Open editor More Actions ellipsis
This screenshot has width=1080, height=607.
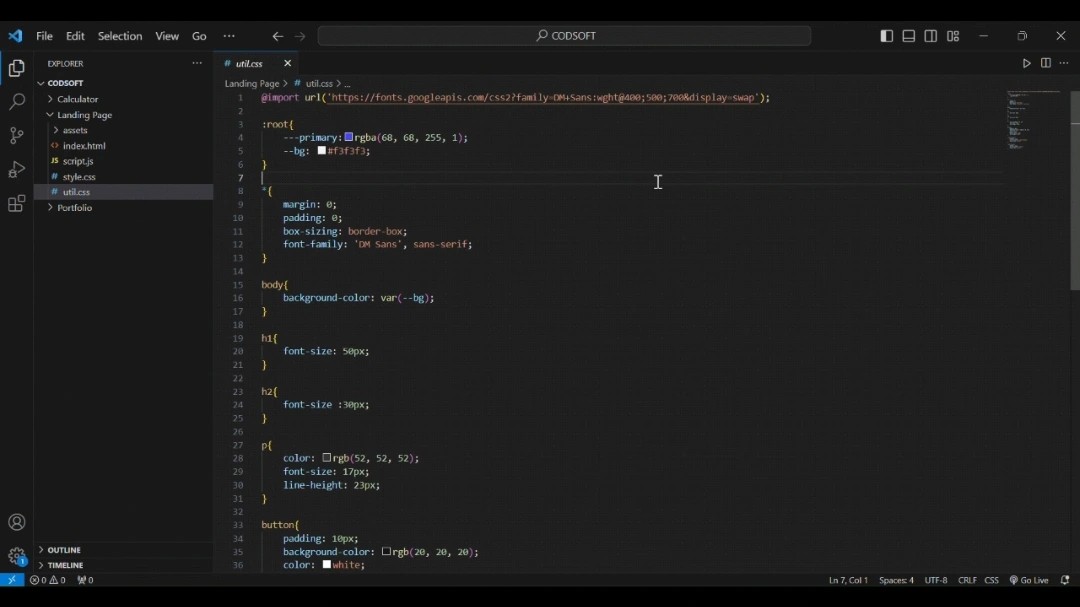[1064, 63]
